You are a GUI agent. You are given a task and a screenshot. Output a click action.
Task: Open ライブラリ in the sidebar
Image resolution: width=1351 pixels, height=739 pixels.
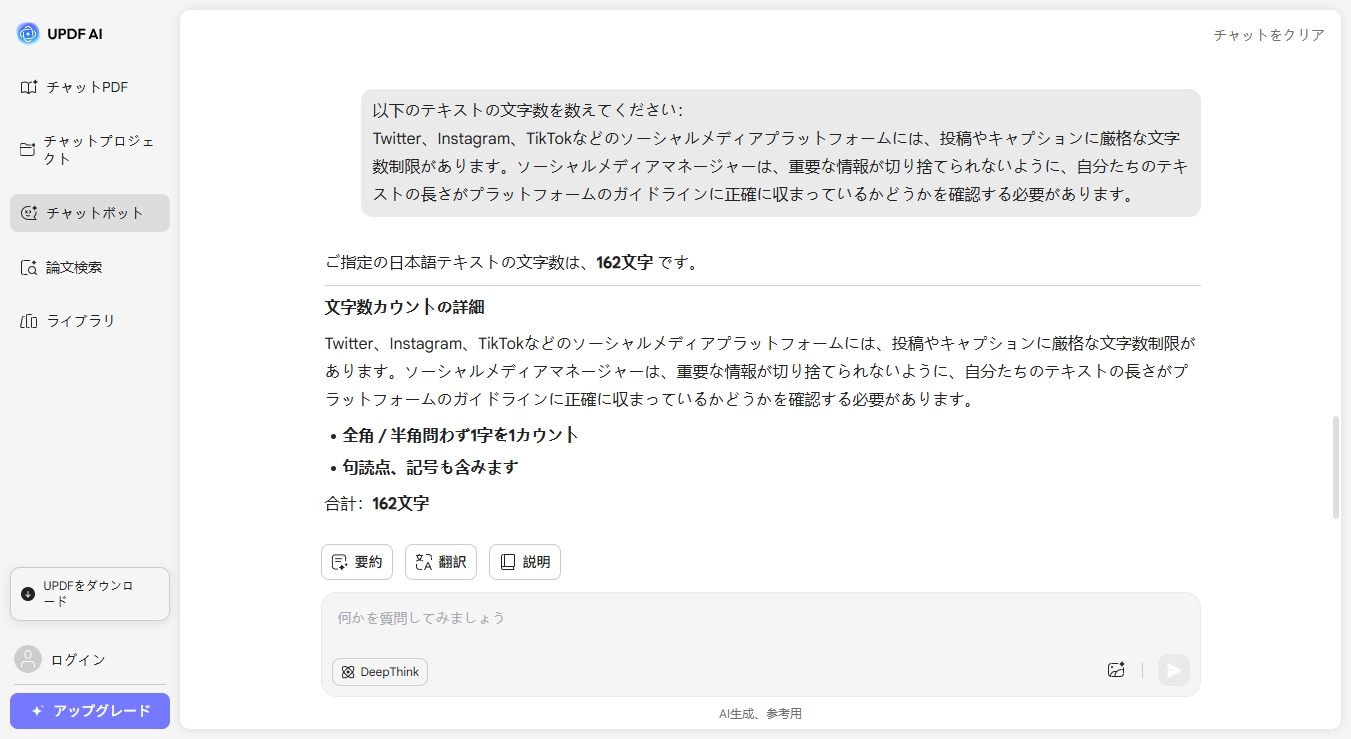[x=90, y=321]
